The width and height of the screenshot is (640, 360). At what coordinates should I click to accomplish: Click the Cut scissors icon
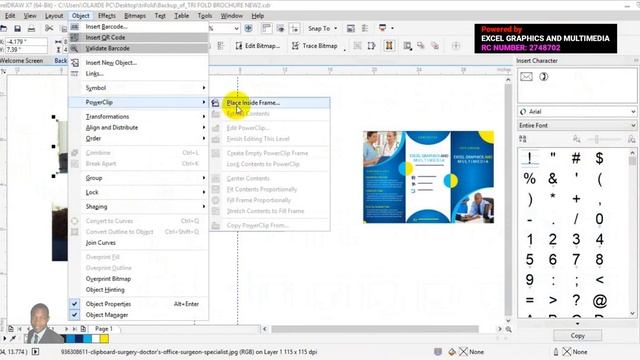49,28
